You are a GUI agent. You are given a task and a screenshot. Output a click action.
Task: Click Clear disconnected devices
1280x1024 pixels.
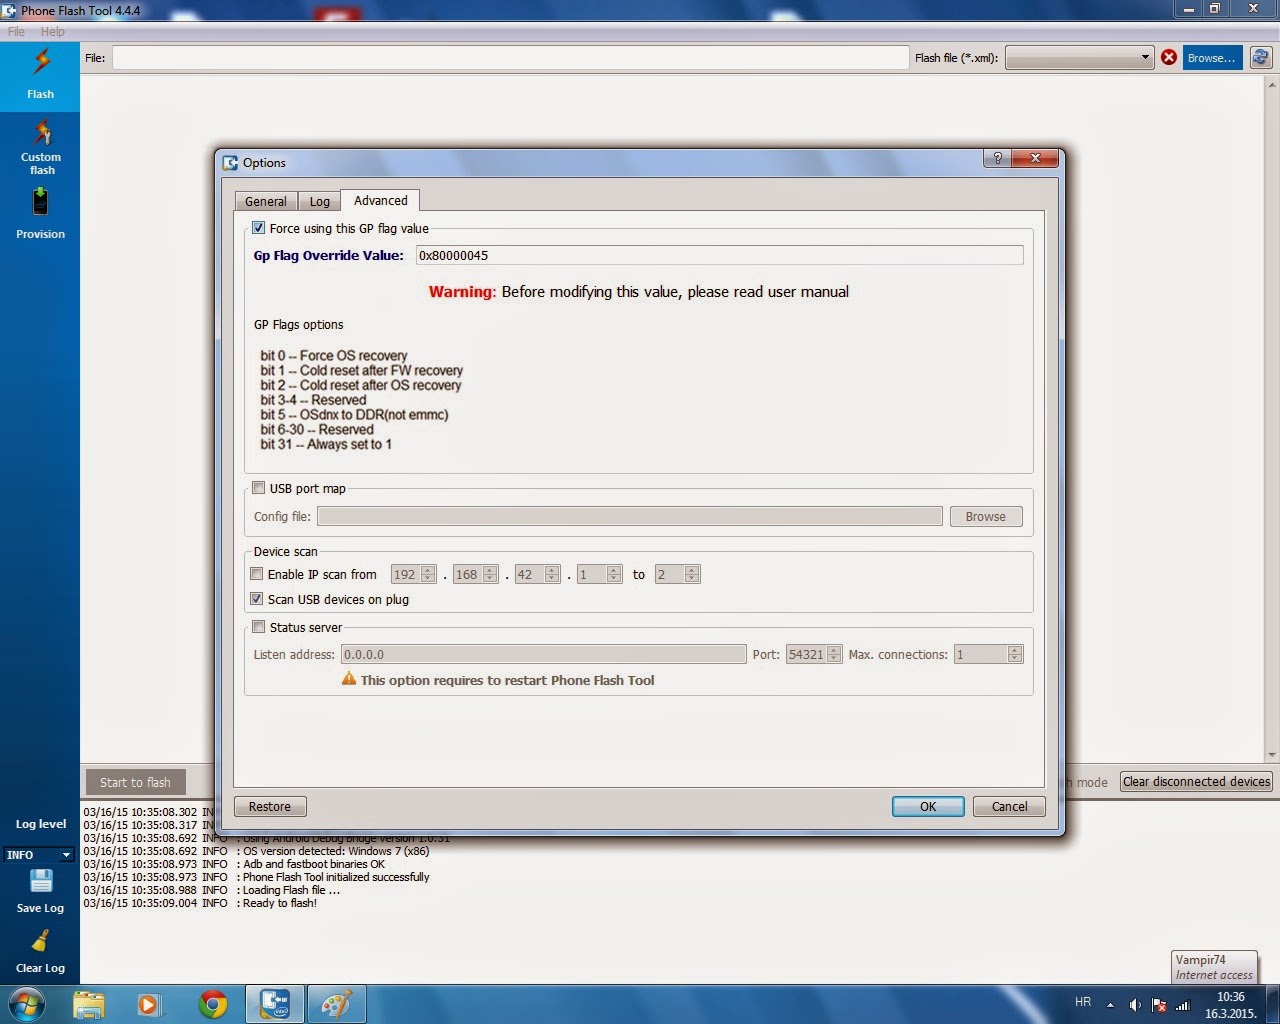1196,781
